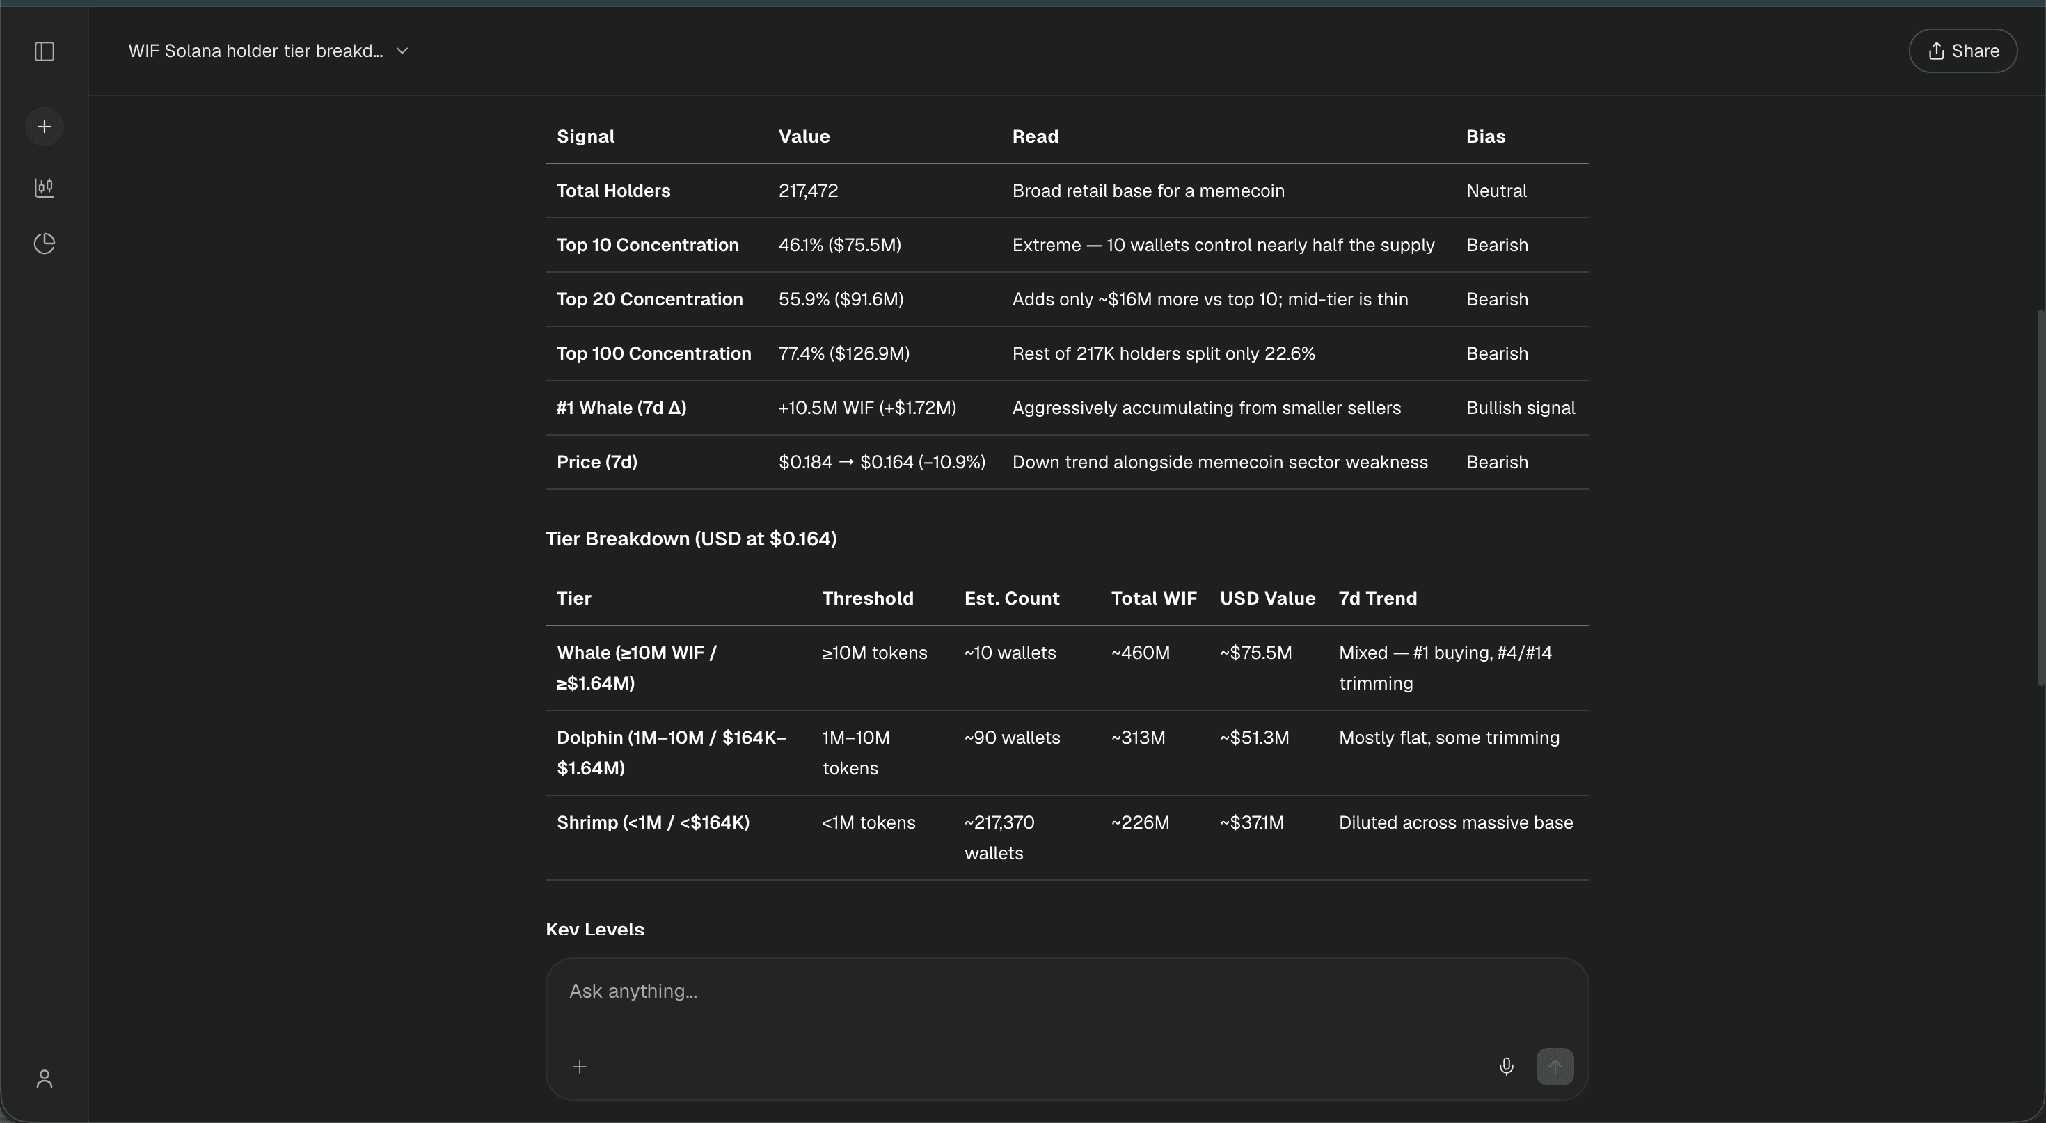The height and width of the screenshot is (1123, 2046).
Task: Click the 'Bias' column header
Action: coord(1485,137)
